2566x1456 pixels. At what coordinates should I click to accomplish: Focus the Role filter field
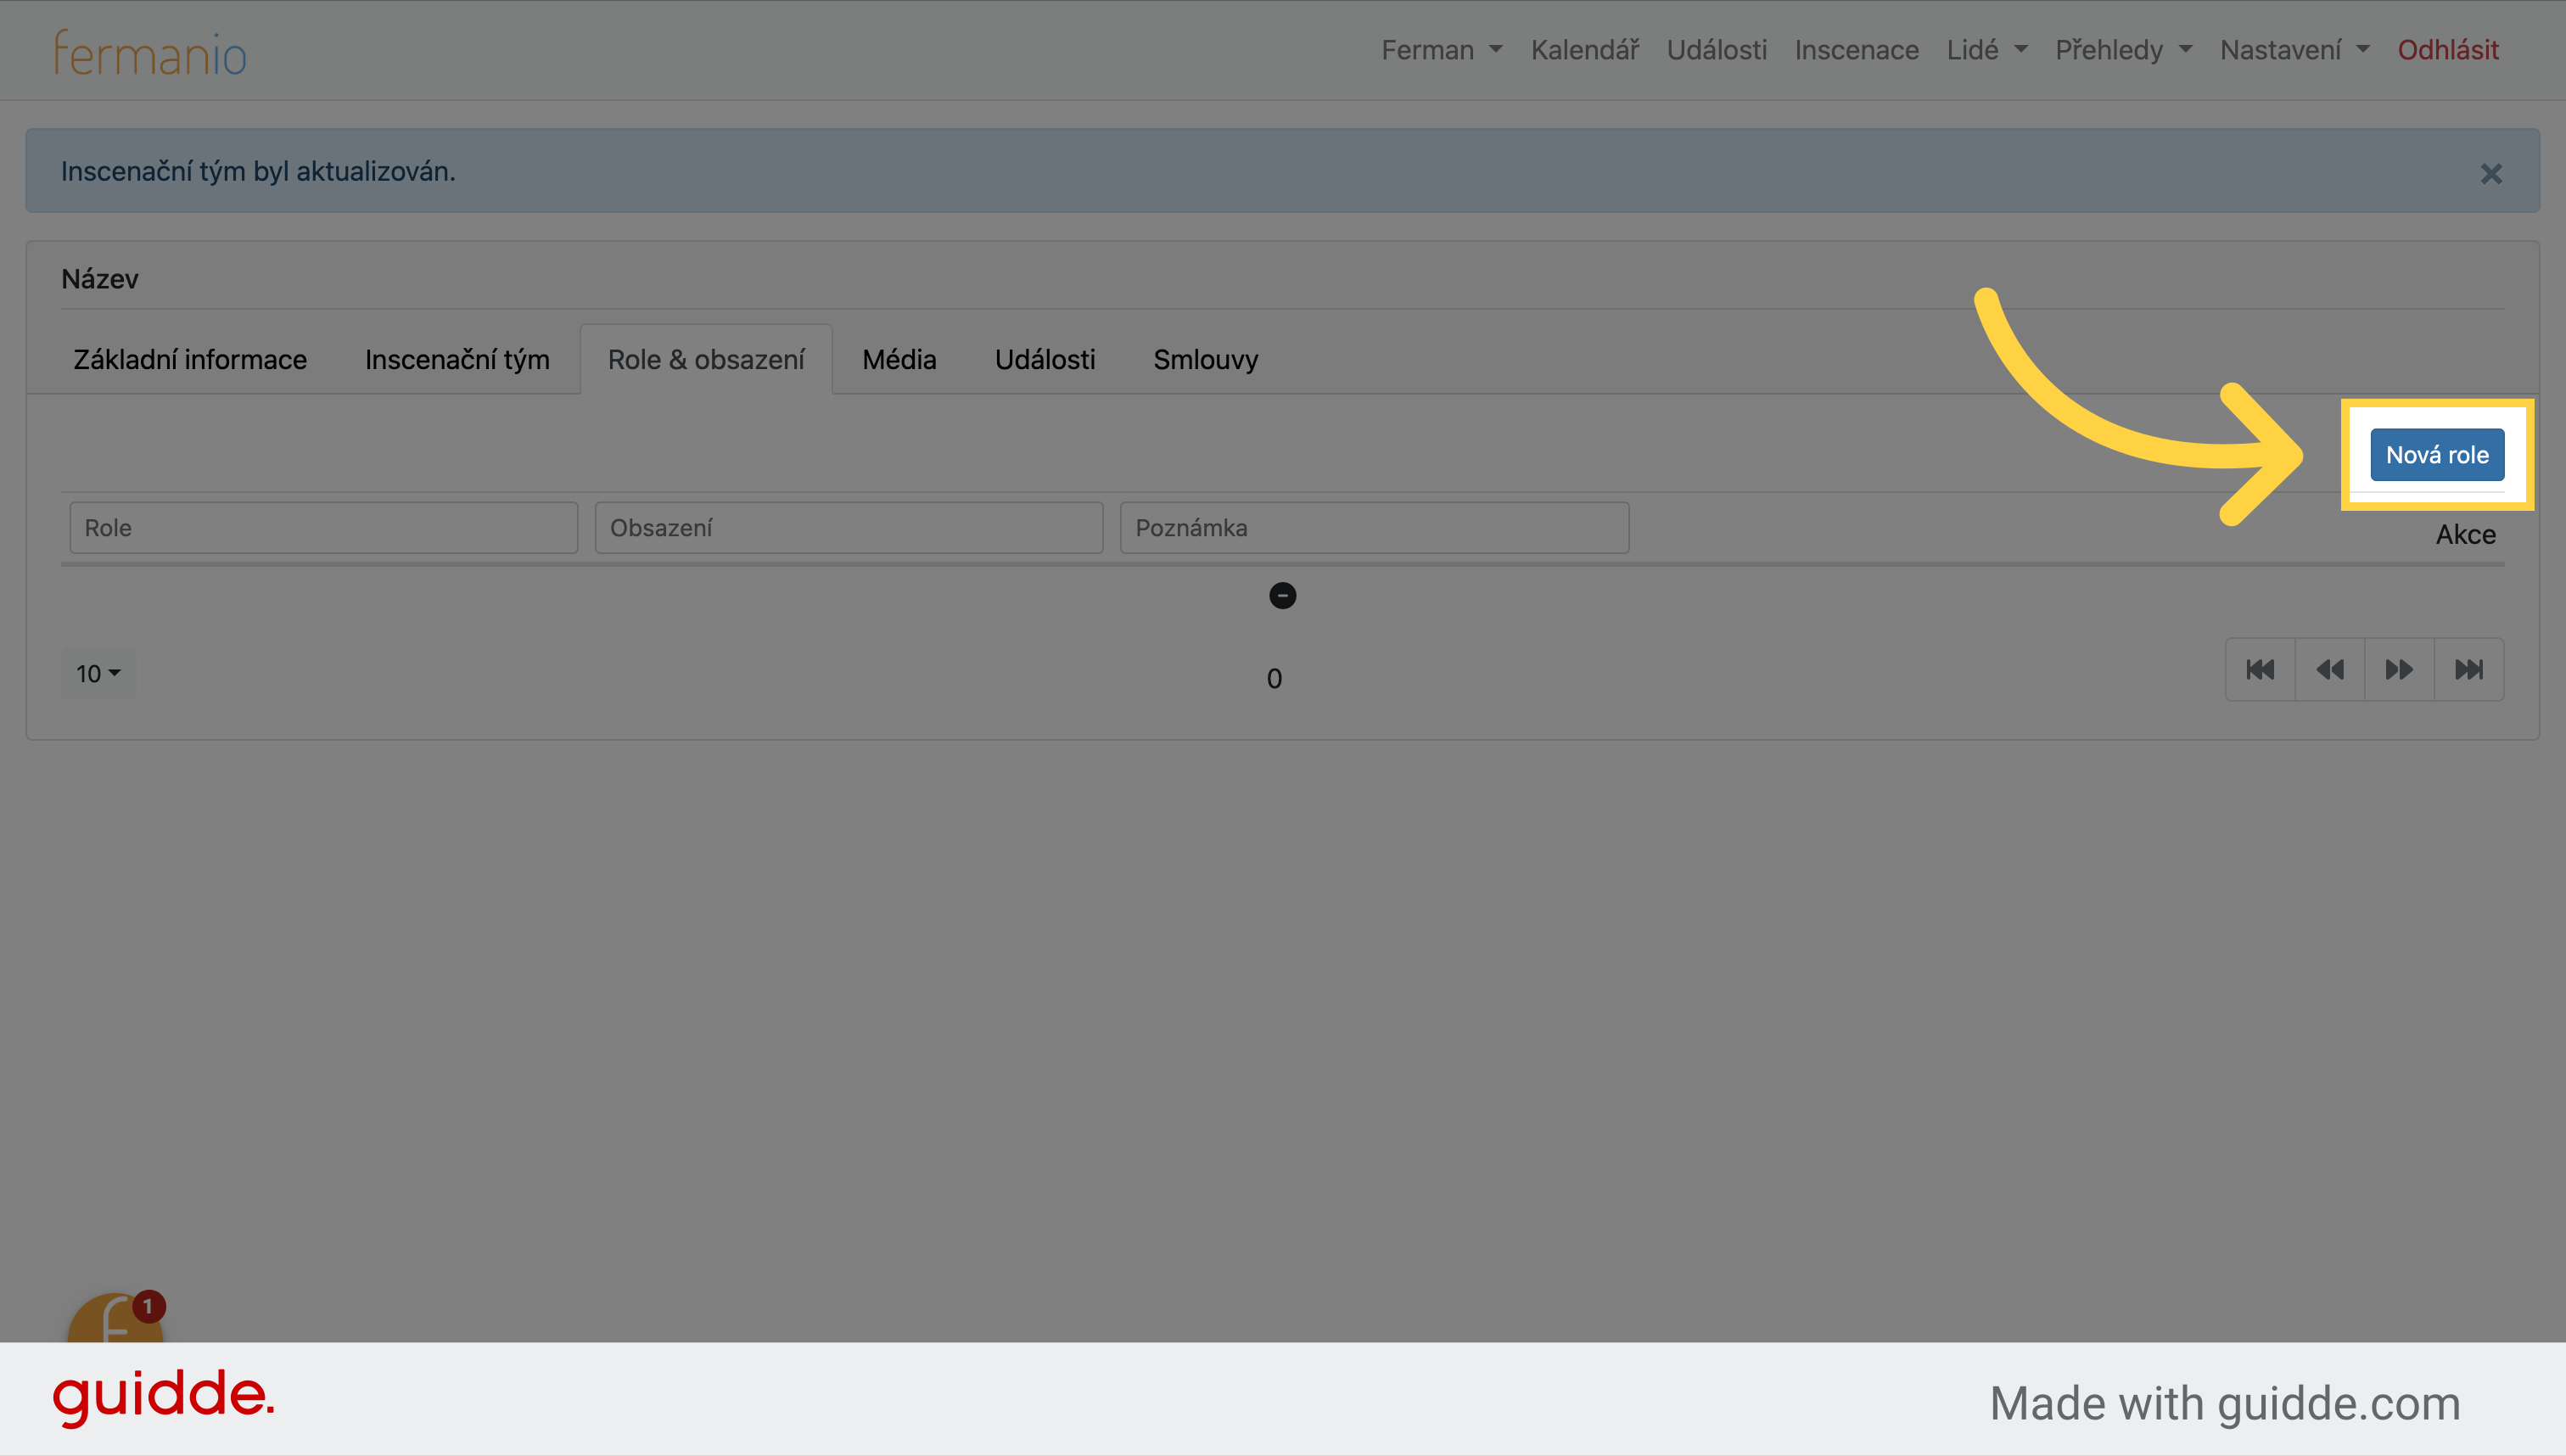323,527
